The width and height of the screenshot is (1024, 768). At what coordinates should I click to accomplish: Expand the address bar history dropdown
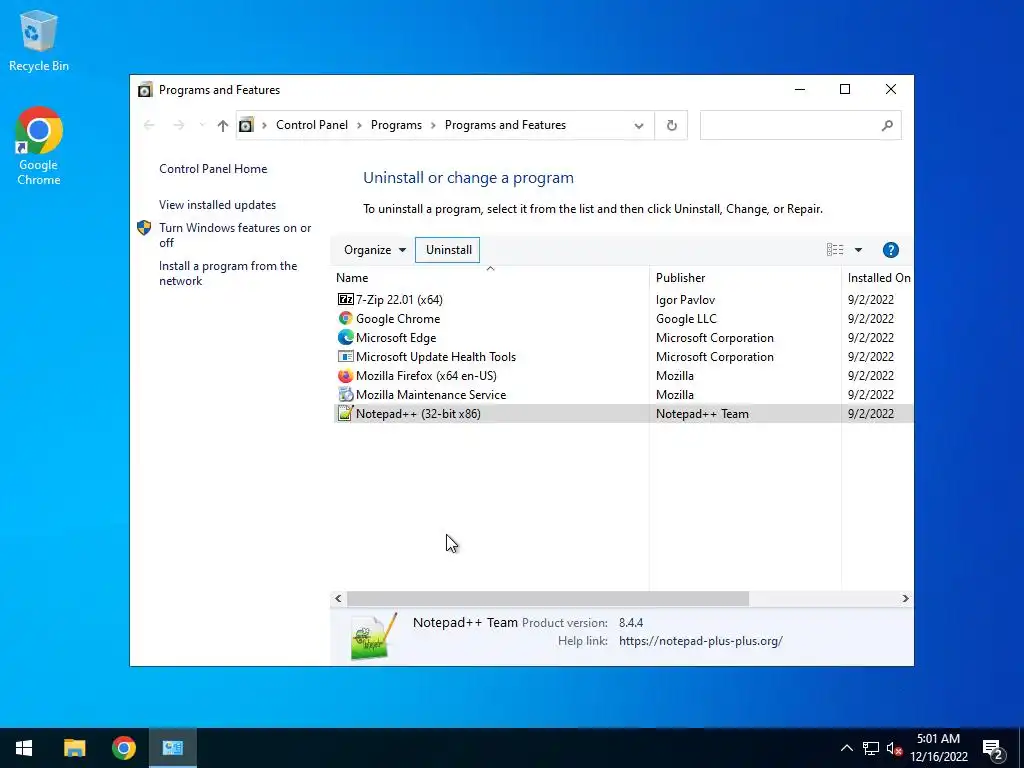click(639, 125)
